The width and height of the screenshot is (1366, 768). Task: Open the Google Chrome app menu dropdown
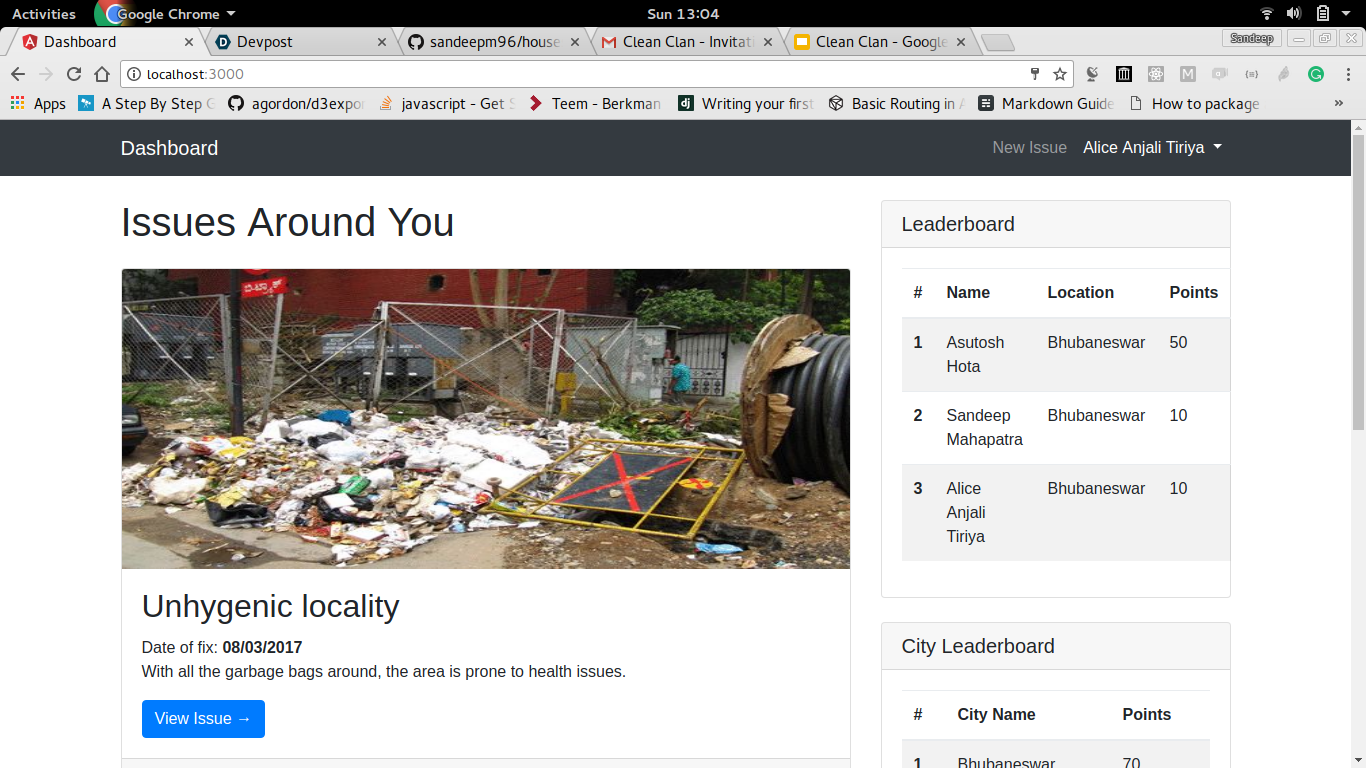click(170, 13)
